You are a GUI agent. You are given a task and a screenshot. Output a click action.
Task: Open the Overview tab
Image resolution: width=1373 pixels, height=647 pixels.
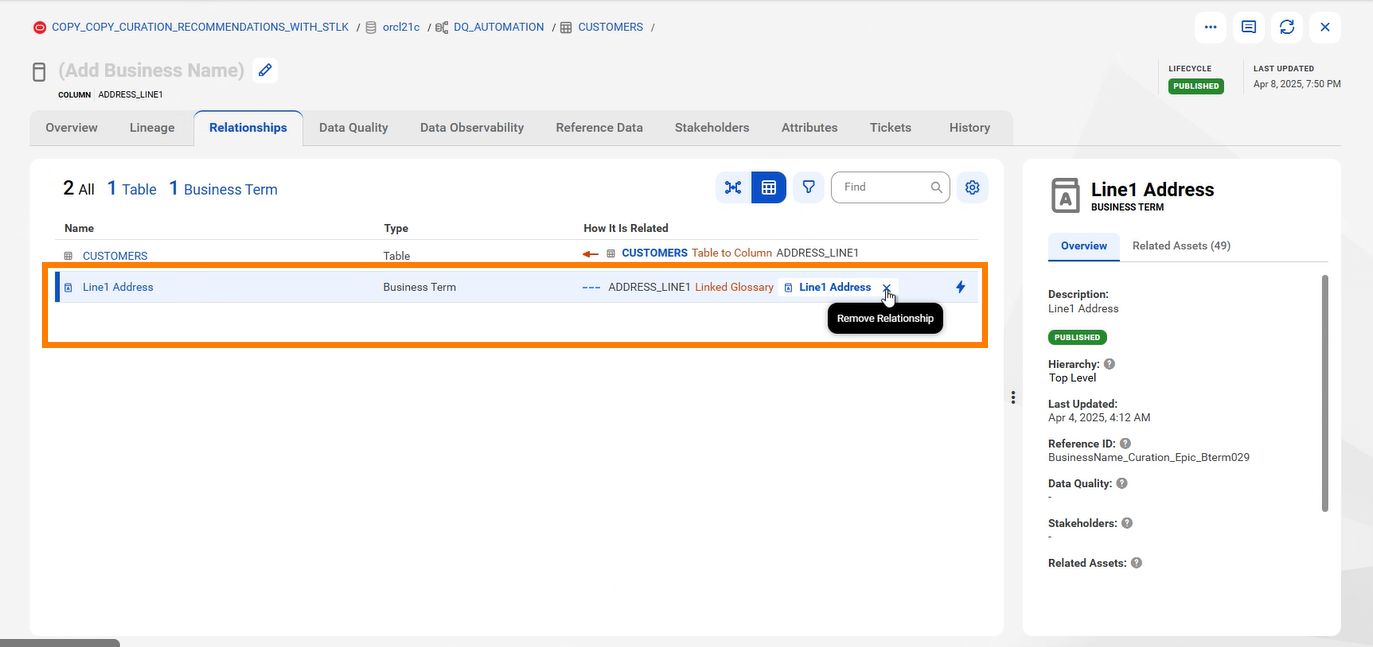pos(72,127)
